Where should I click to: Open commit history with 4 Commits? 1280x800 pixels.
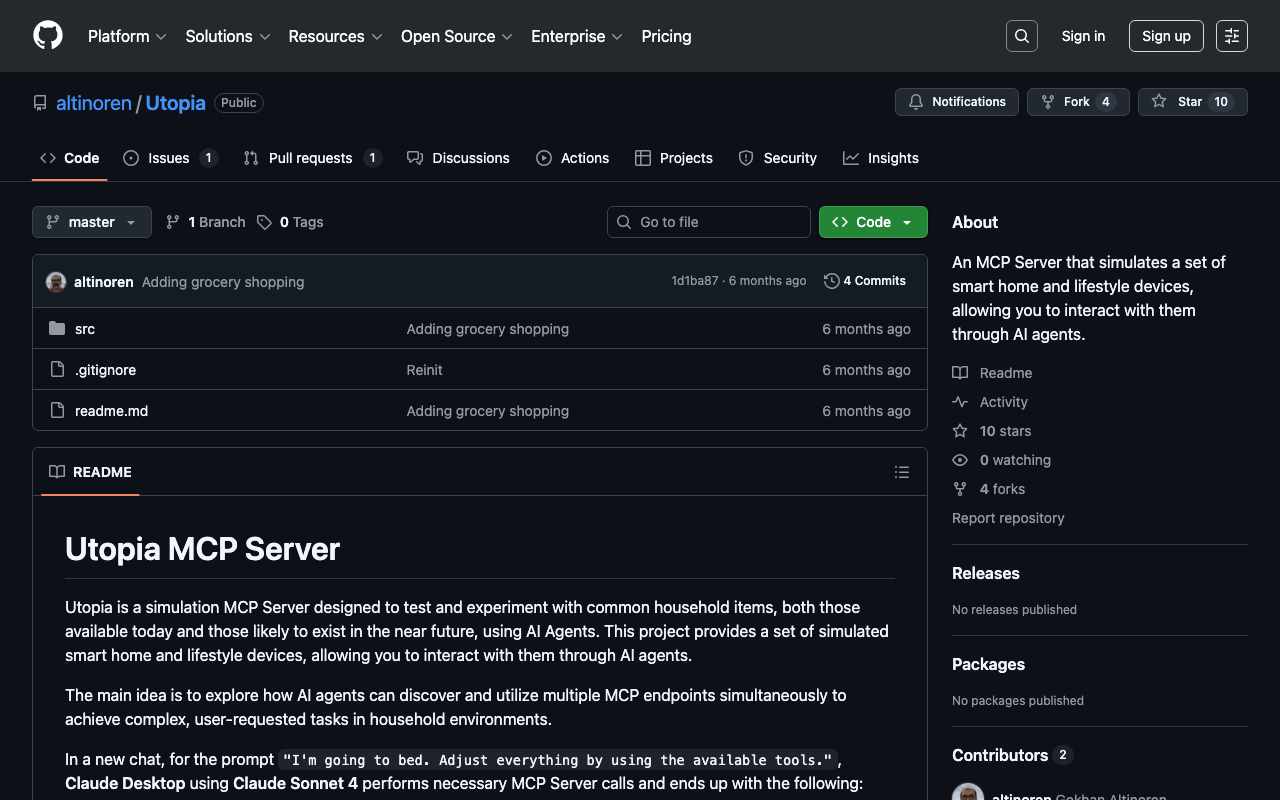pos(865,281)
